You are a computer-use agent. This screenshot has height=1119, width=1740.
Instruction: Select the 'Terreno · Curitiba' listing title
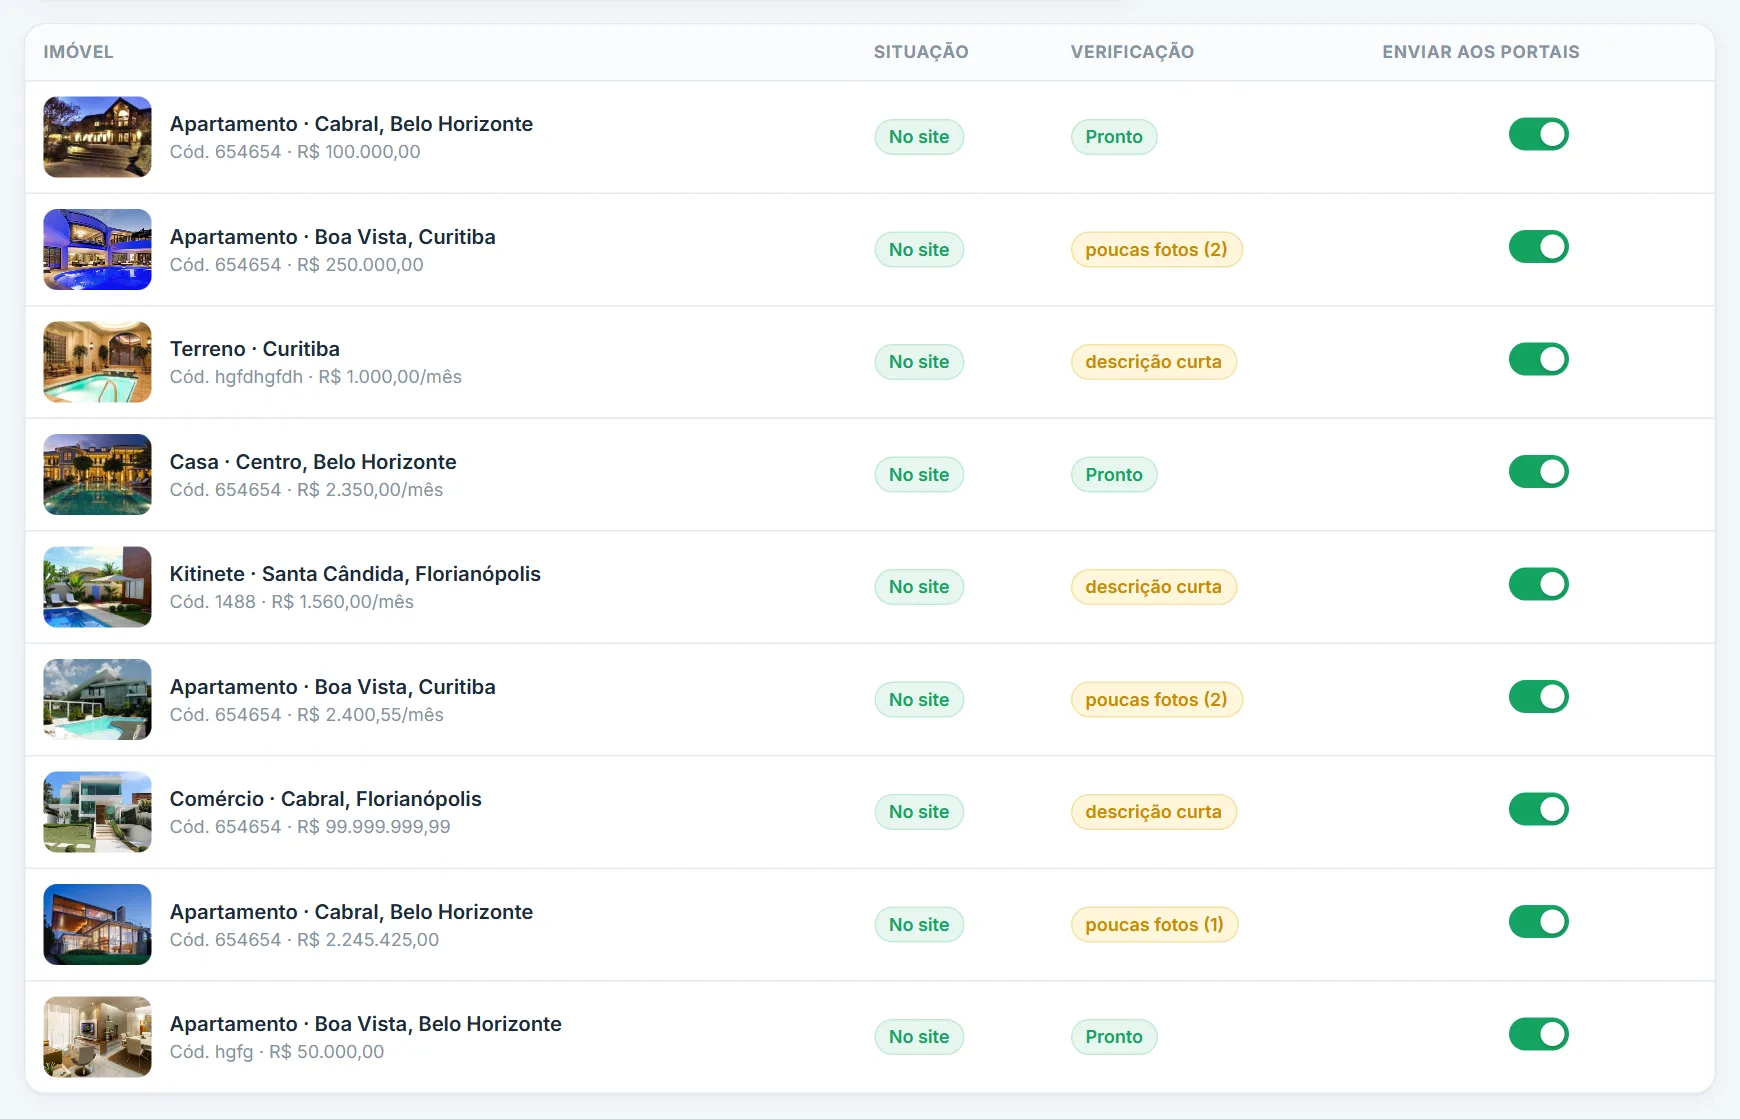255,349
